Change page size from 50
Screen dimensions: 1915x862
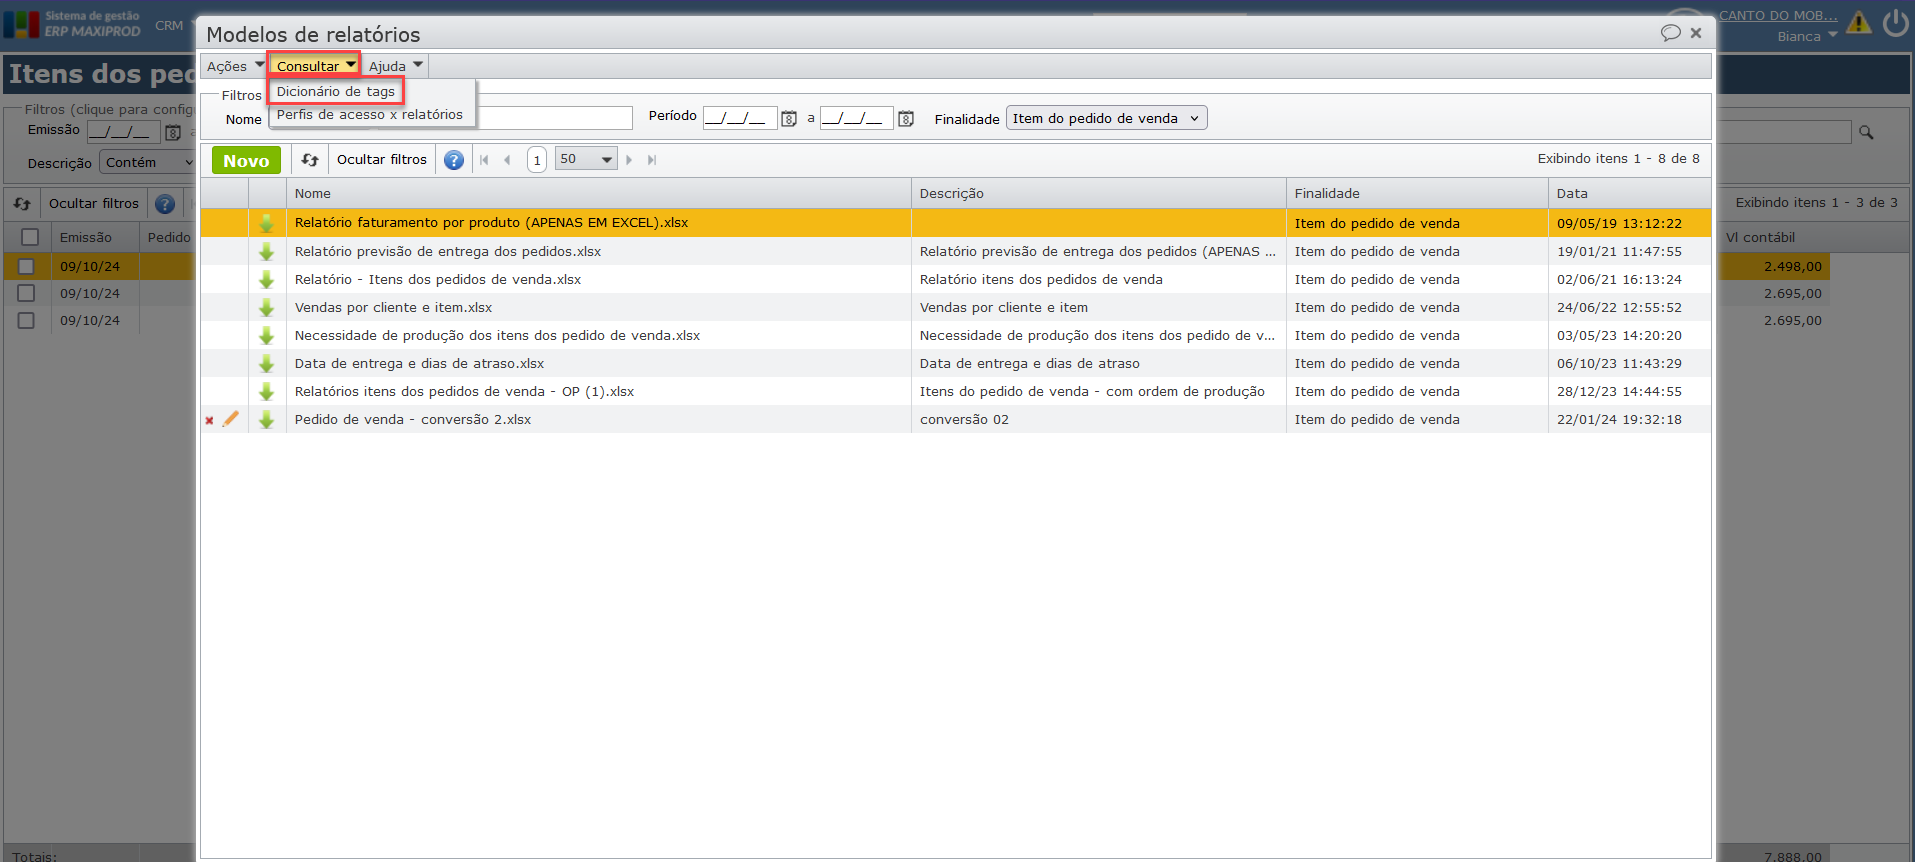click(586, 159)
